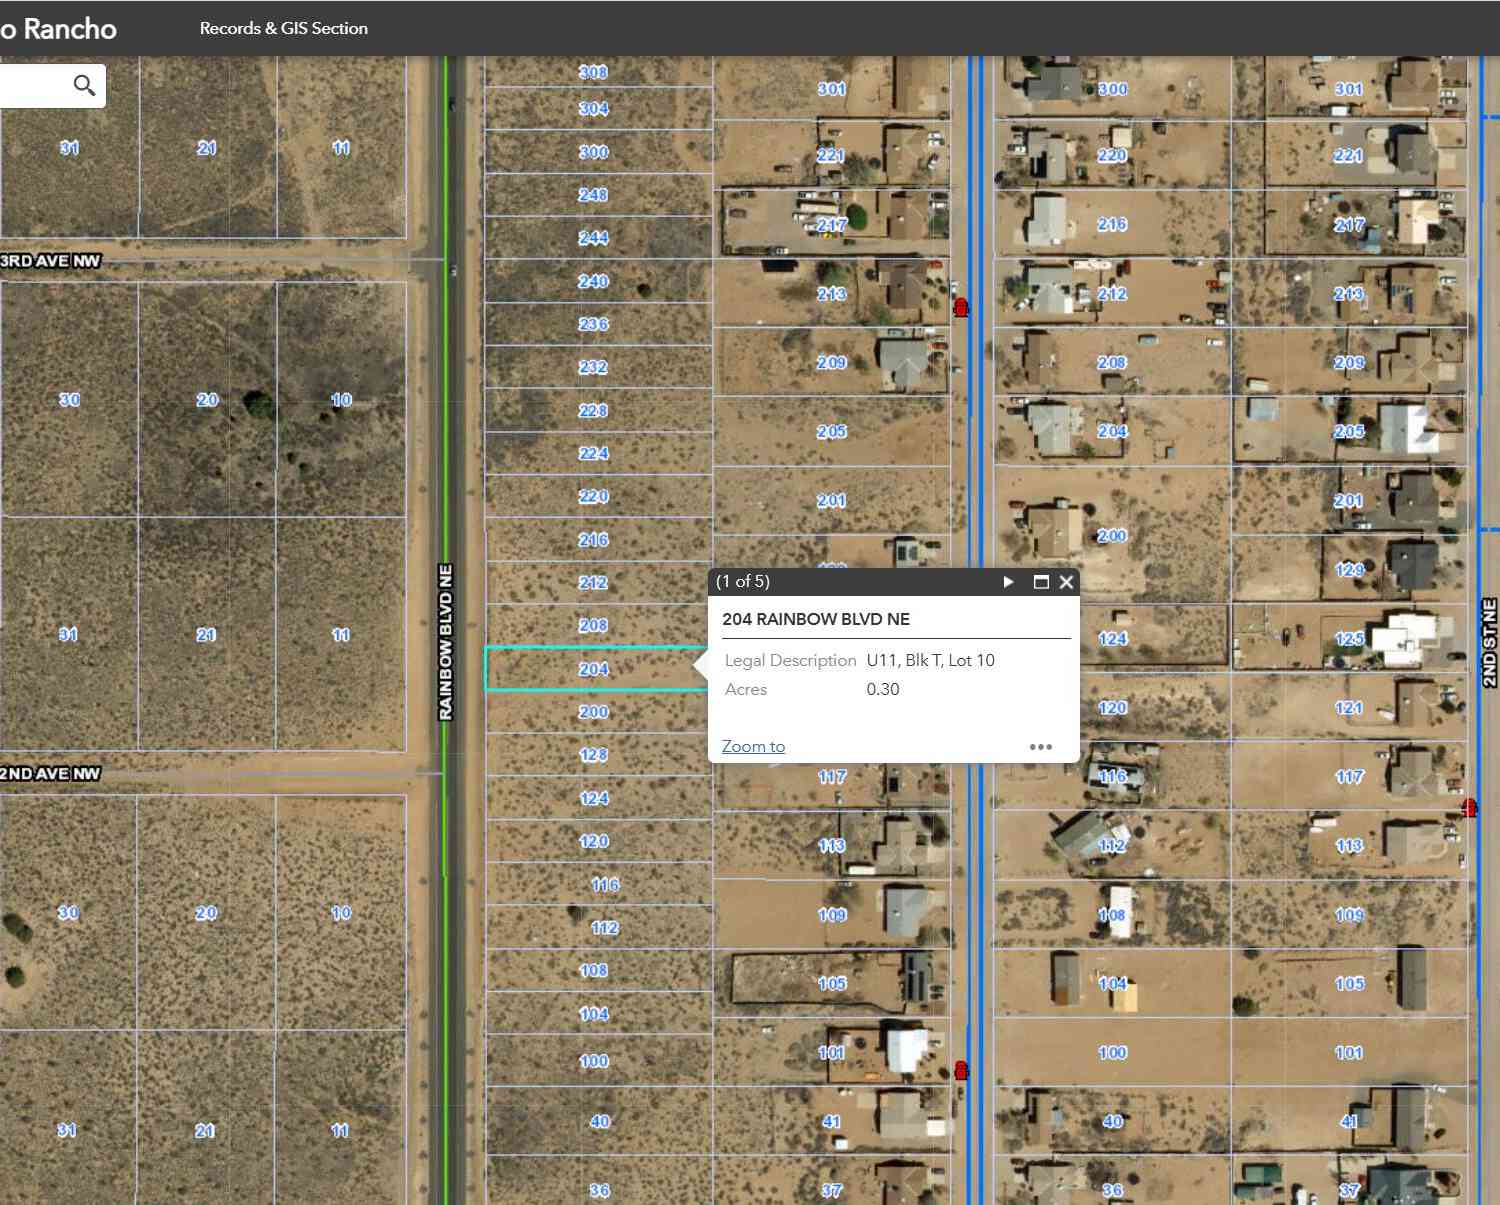Click the RAINBOW BLVD NE street label

click(x=446, y=642)
